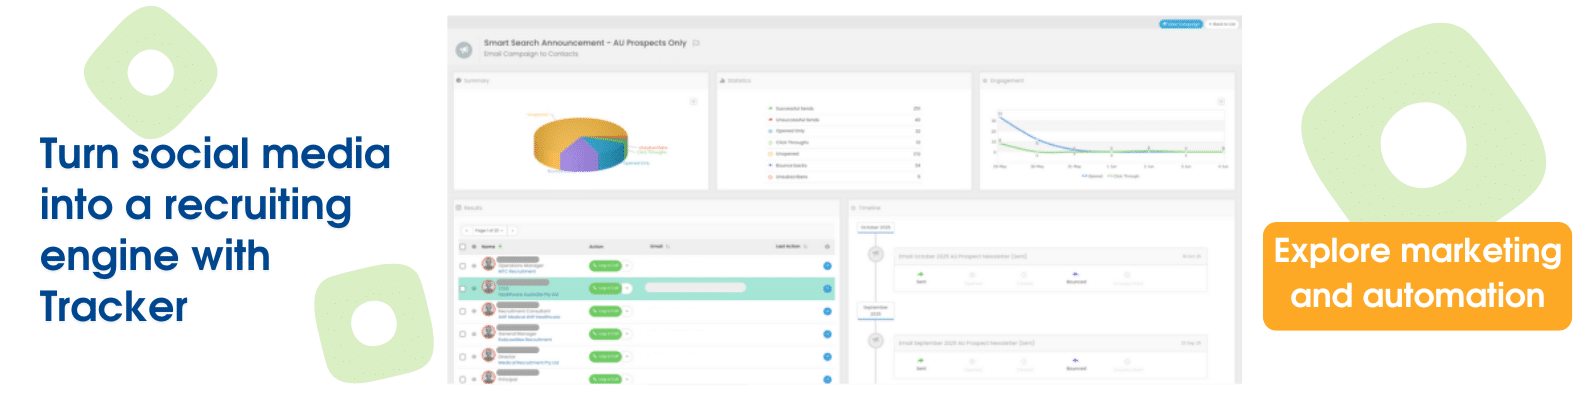Click blue circle icon in highlighted CEO row
Image resolution: width=1584 pixels, height=396 pixels.
828,288
